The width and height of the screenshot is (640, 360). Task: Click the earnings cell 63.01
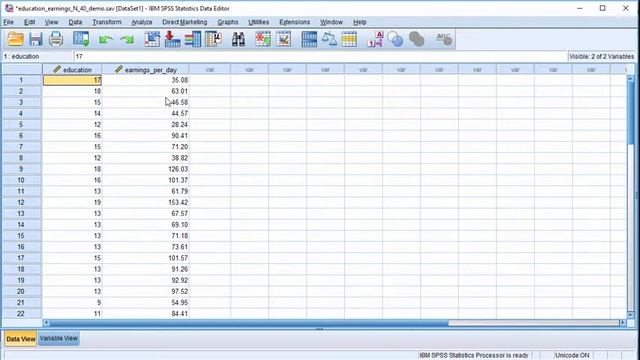pyautogui.click(x=146, y=91)
